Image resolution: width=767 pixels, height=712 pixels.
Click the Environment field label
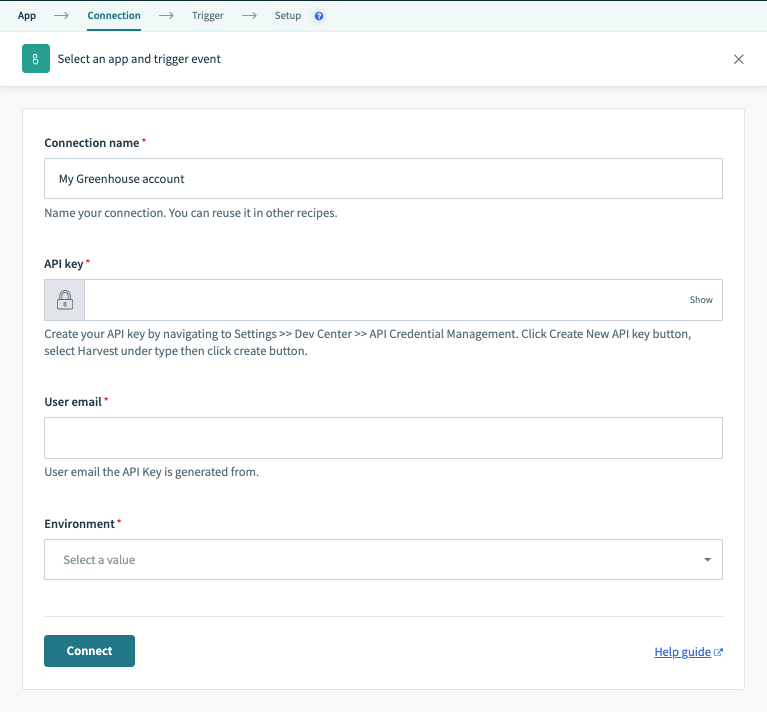point(80,523)
